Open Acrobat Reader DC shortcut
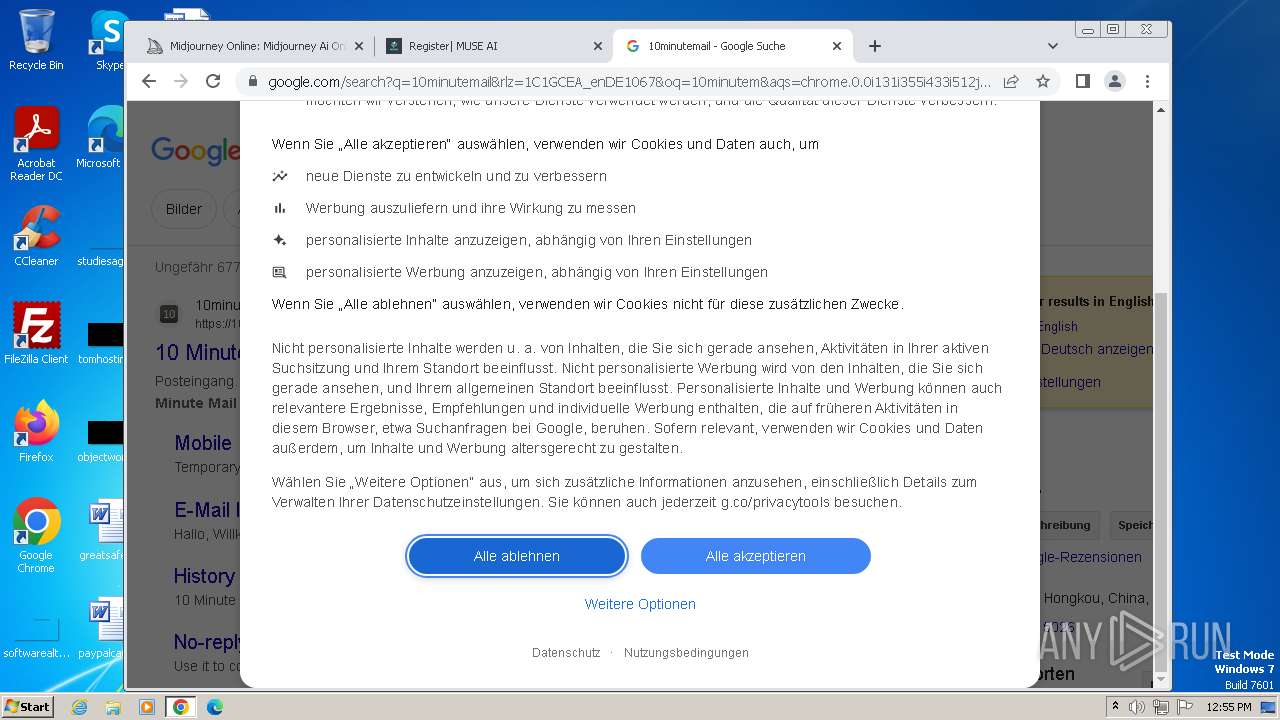Image resolution: width=1280 pixels, height=720 pixels. 36,144
